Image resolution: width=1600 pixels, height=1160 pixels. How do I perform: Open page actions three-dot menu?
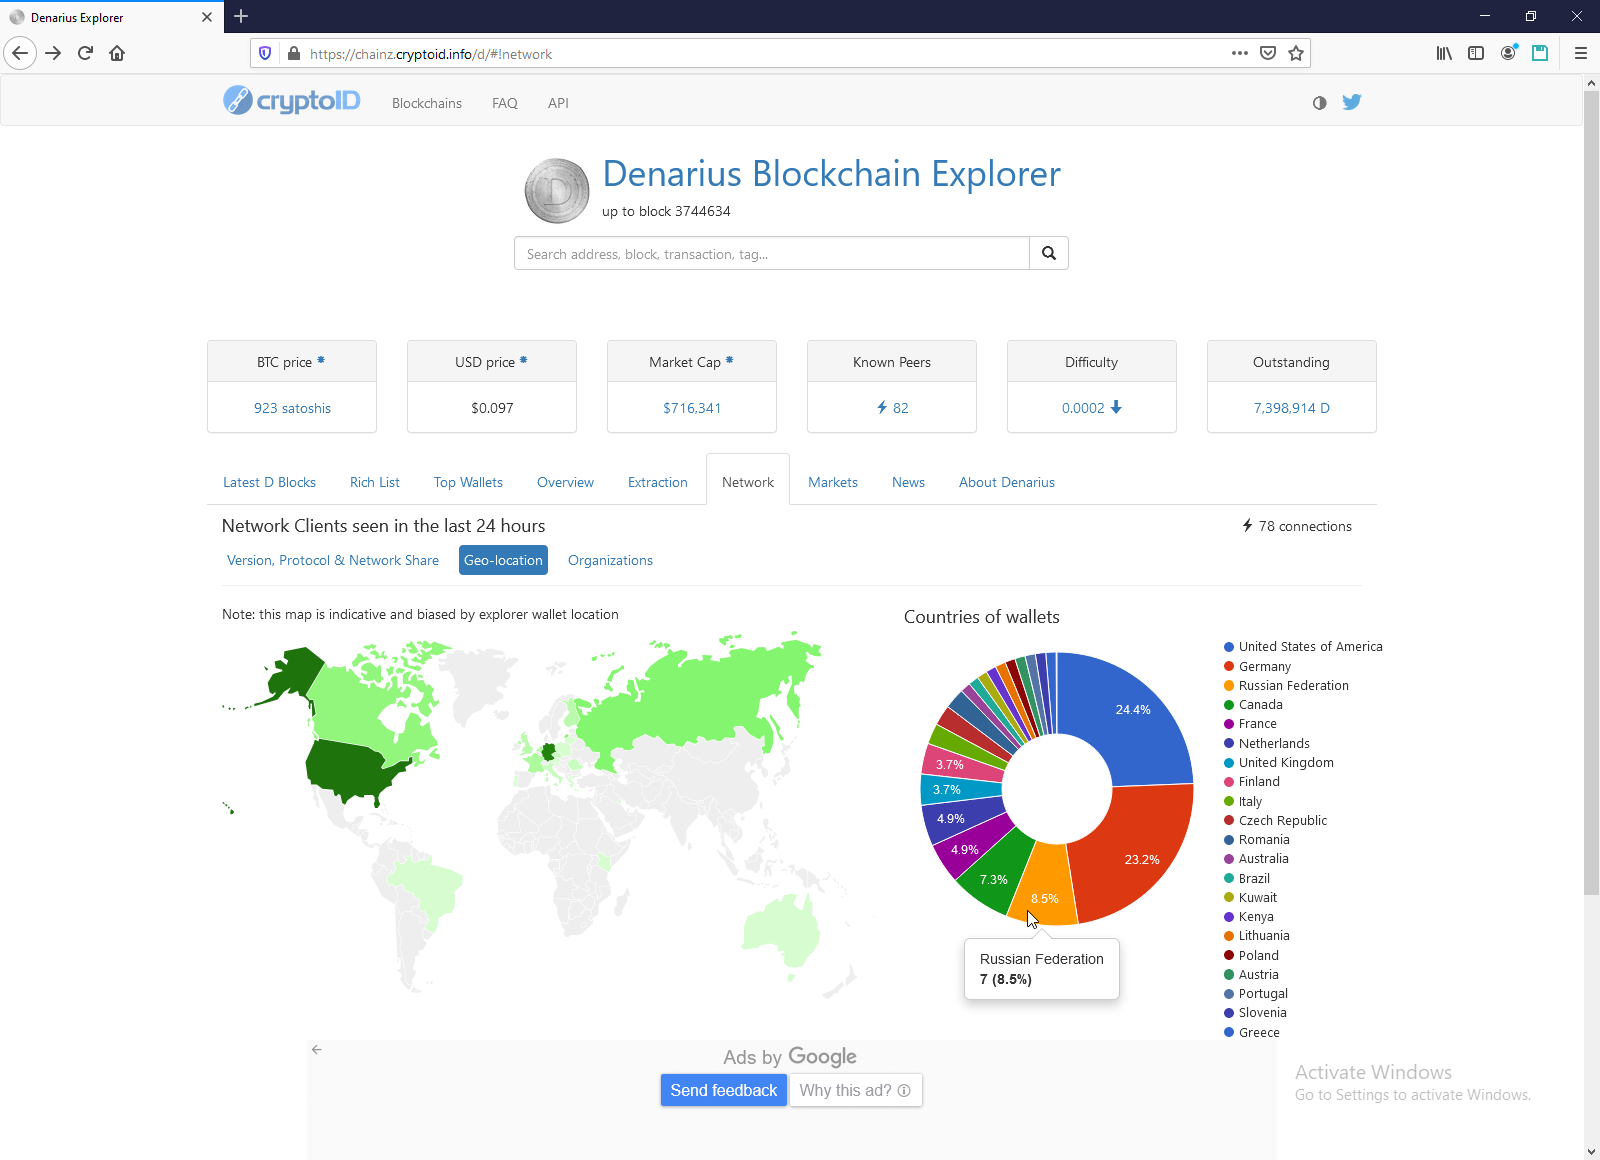click(x=1240, y=54)
